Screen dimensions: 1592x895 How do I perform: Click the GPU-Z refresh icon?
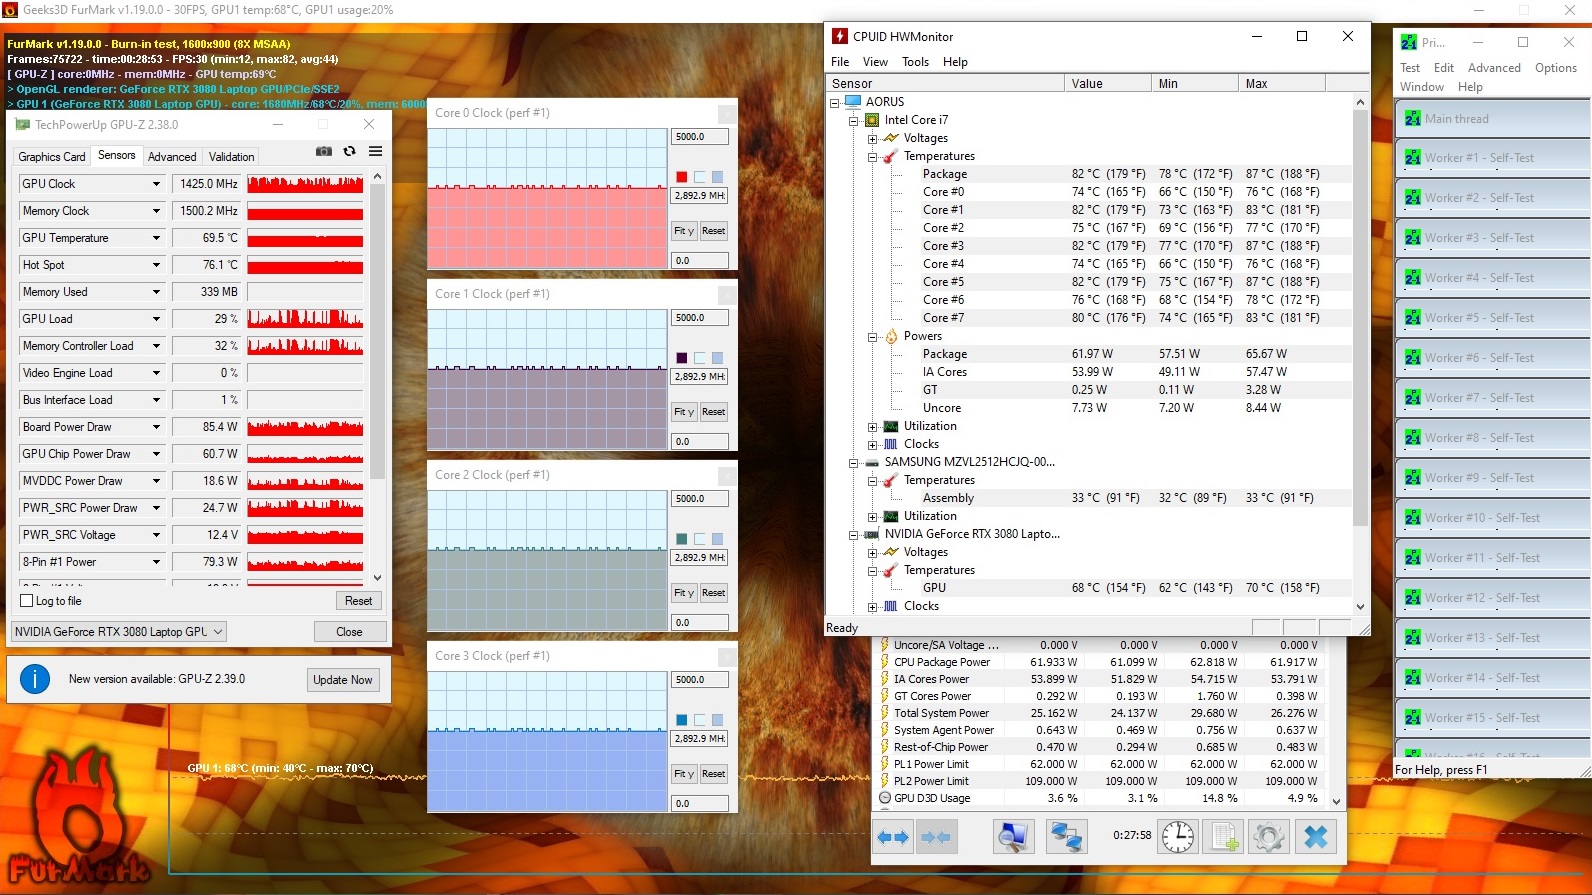click(x=349, y=152)
